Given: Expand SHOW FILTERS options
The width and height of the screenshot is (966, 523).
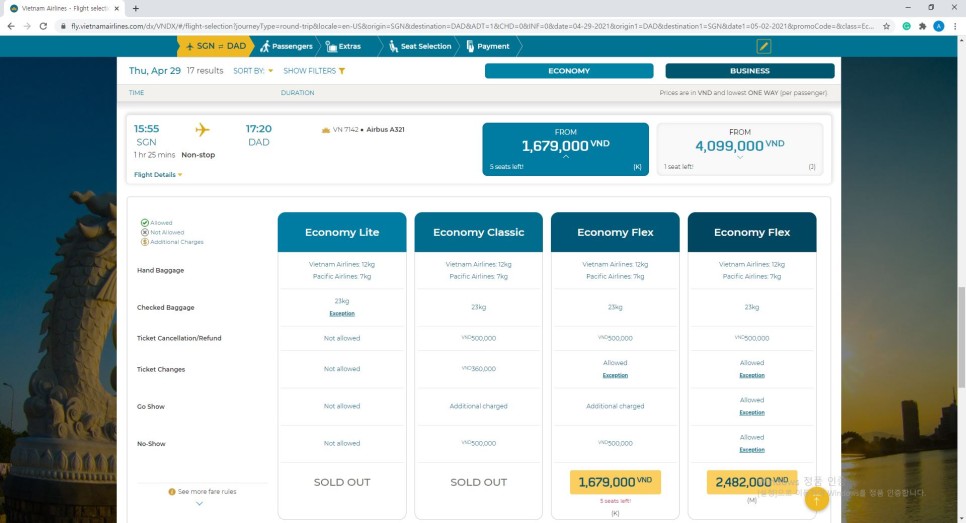Looking at the screenshot, I should coord(314,71).
